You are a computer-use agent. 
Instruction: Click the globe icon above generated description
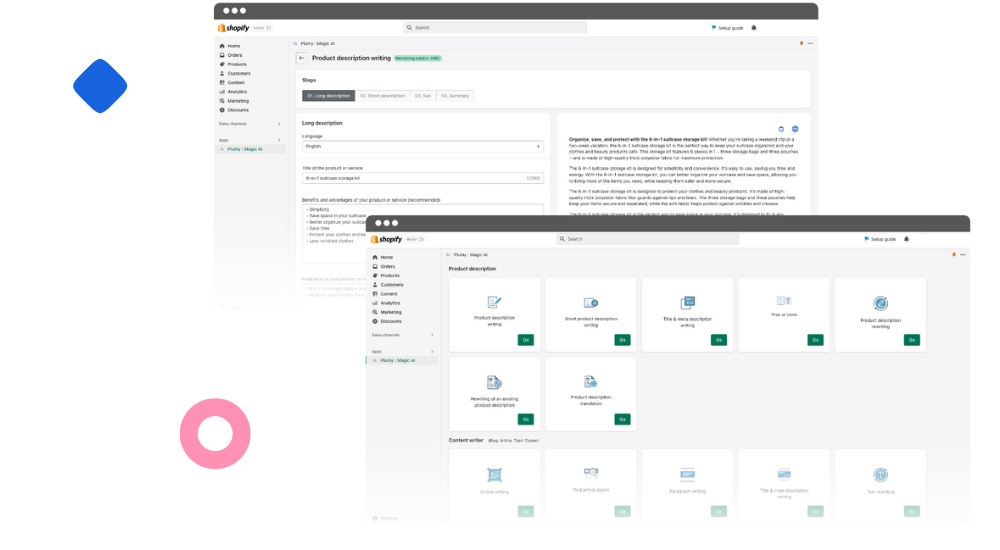795,129
